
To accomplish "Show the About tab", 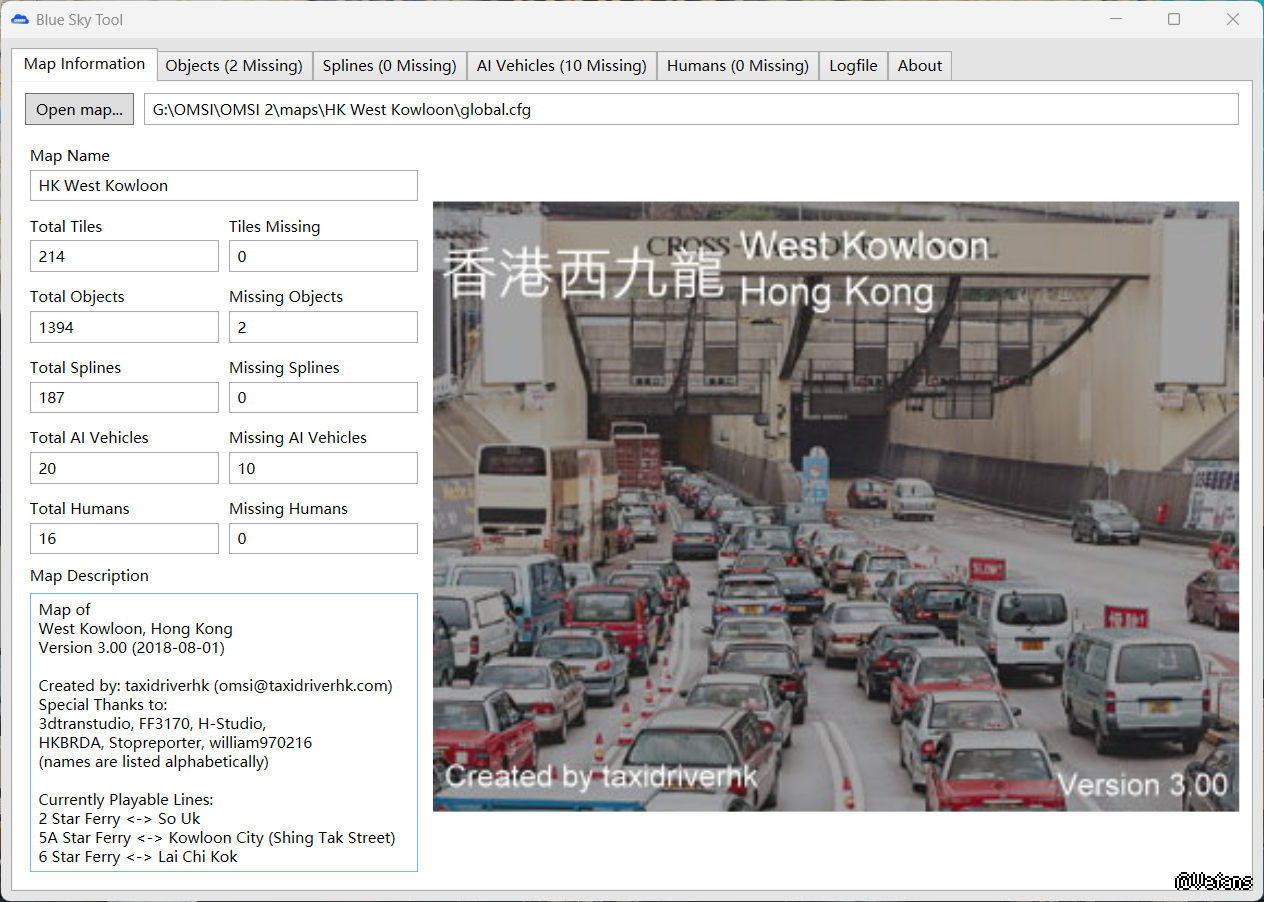I will [x=919, y=66].
